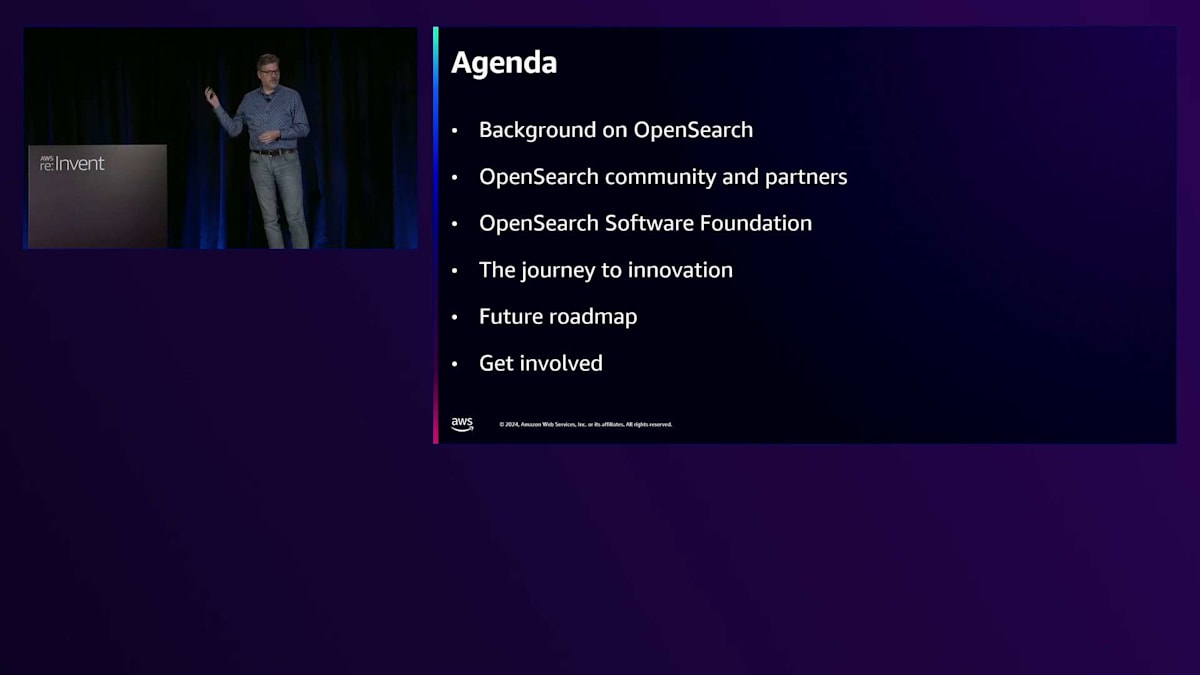The width and height of the screenshot is (1200, 675).
Task: Click the AWS re:Invent logo on the podium
Action: (72, 163)
